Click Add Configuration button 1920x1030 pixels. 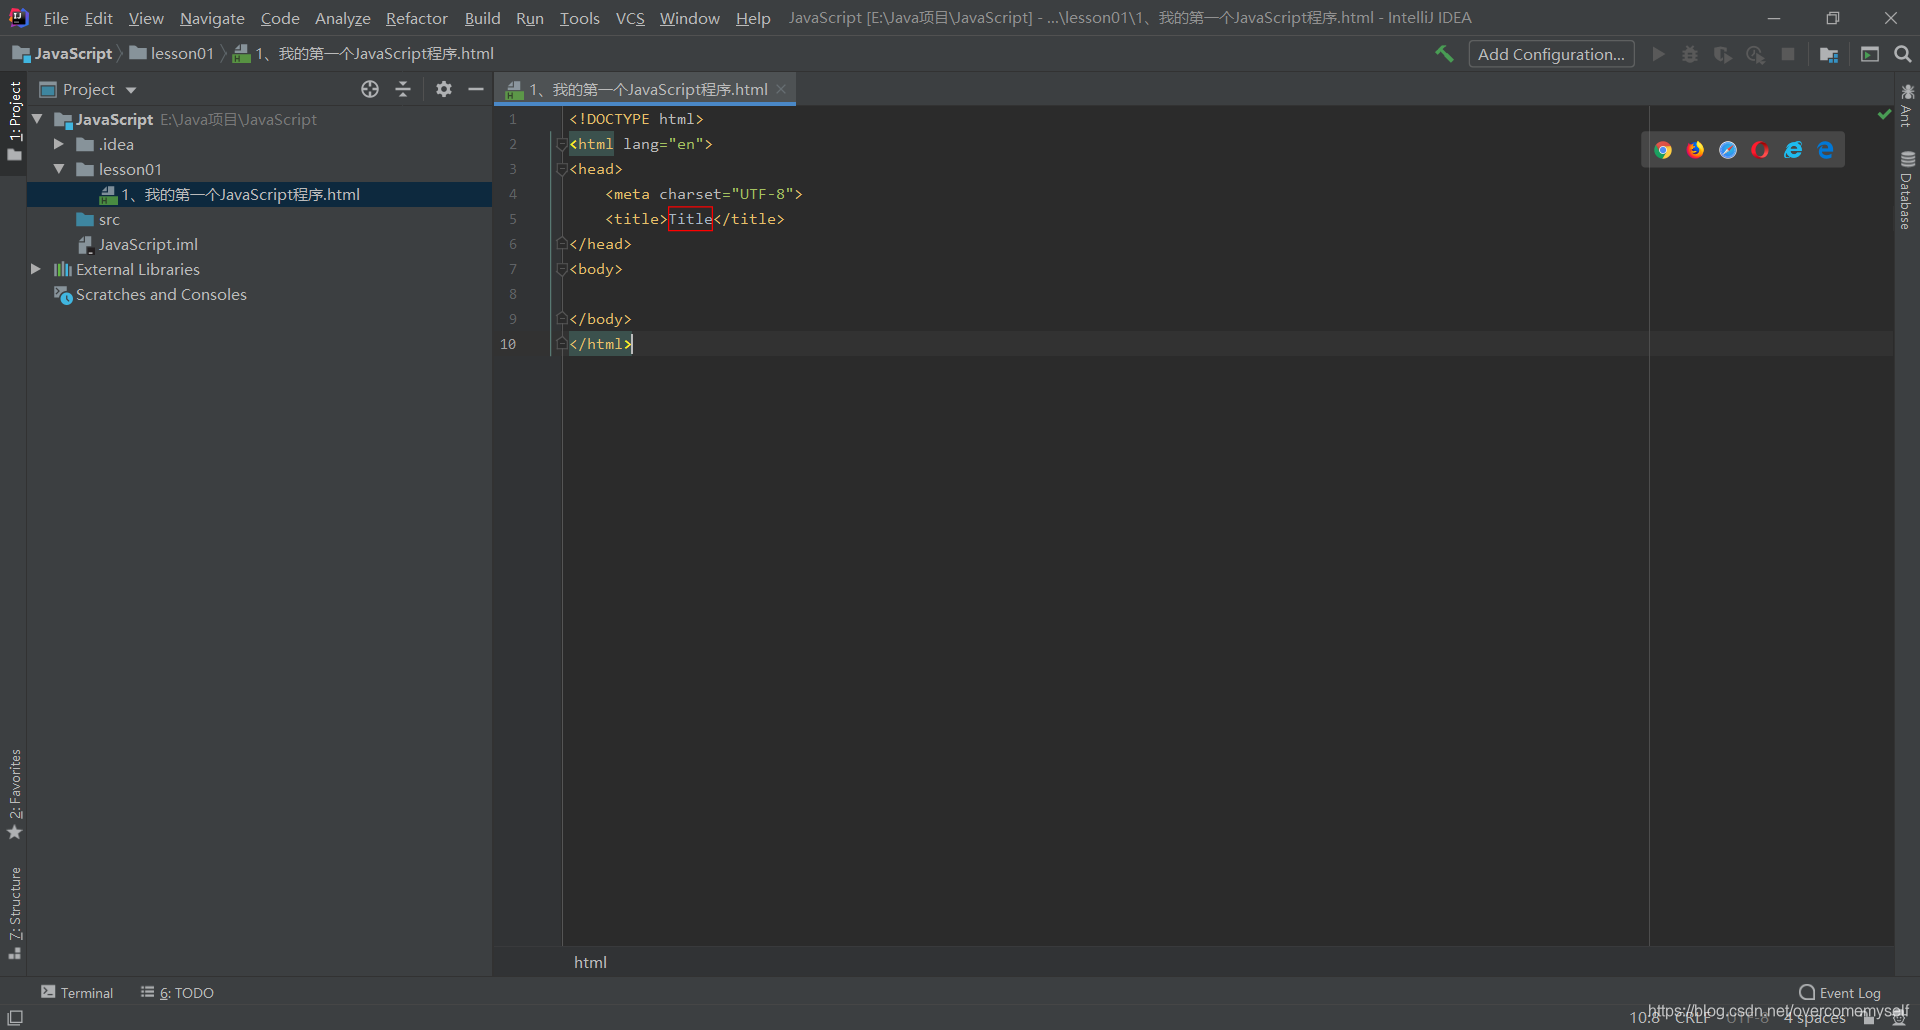pos(1551,54)
